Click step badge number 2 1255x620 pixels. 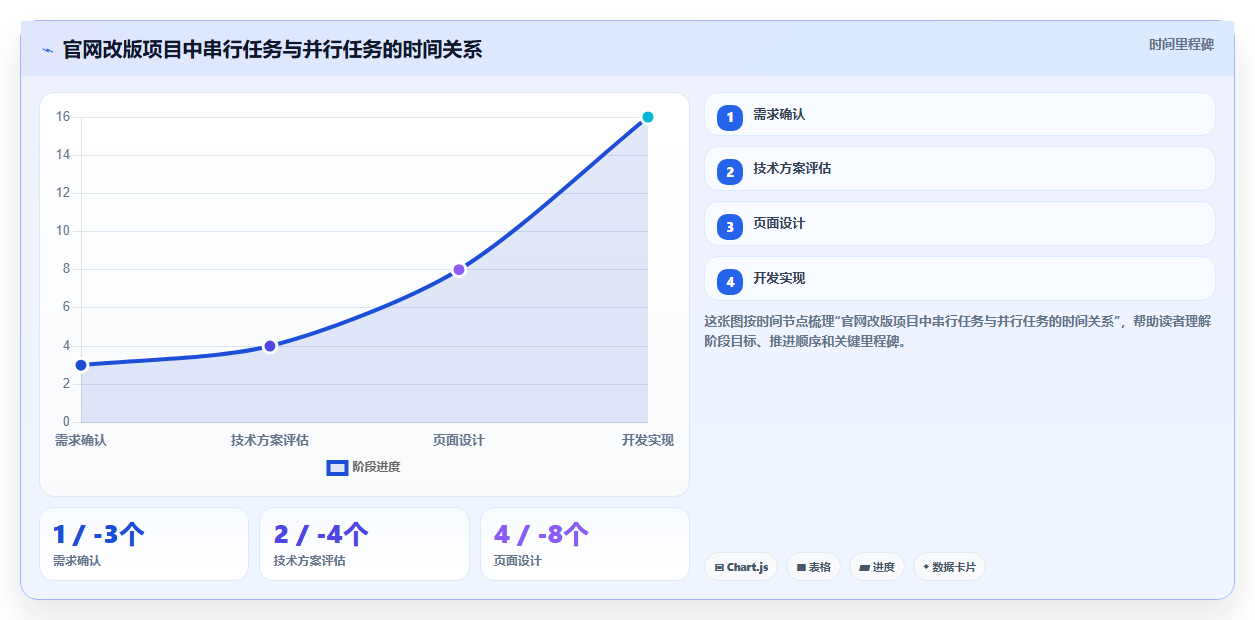pos(730,171)
